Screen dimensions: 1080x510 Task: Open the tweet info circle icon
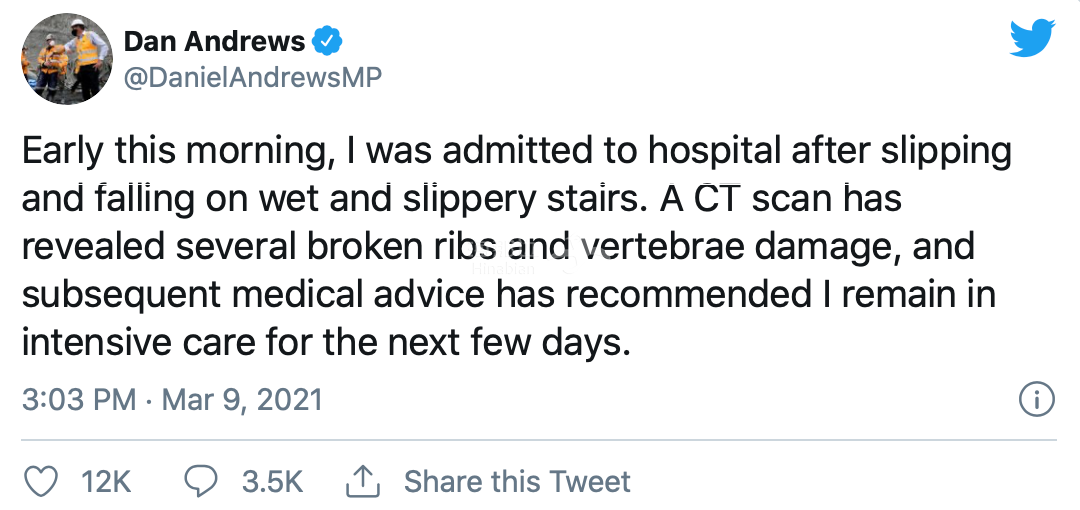[1036, 400]
